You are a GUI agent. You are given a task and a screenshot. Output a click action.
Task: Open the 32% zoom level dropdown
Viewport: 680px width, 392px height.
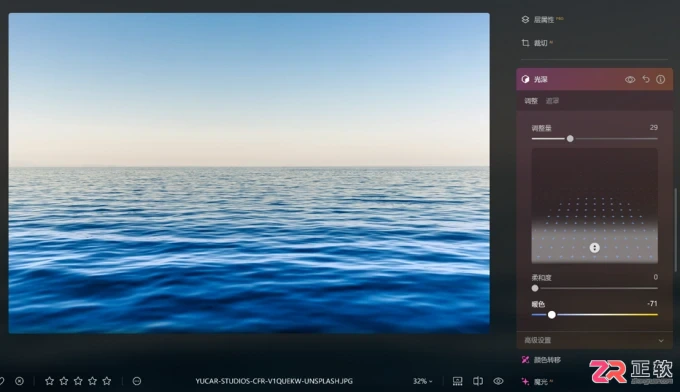[422, 381]
